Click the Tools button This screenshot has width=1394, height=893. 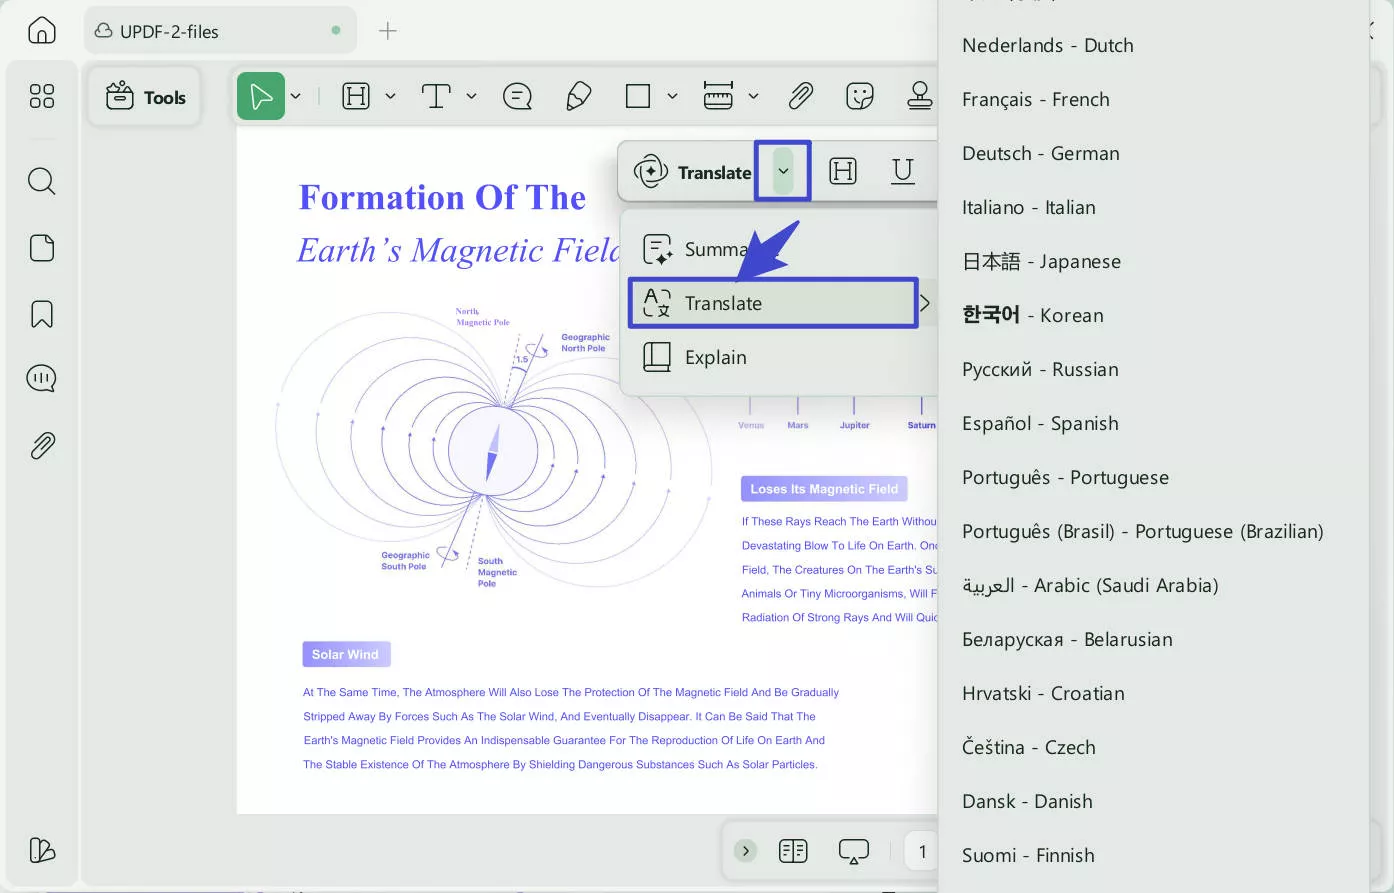[x=146, y=97]
